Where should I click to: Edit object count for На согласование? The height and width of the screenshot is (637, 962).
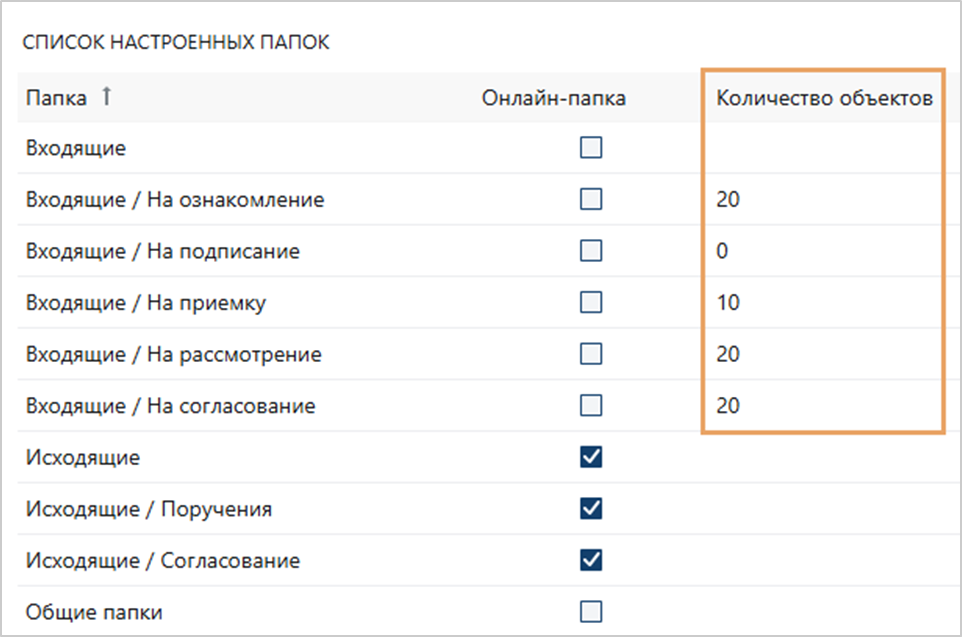[x=728, y=405]
